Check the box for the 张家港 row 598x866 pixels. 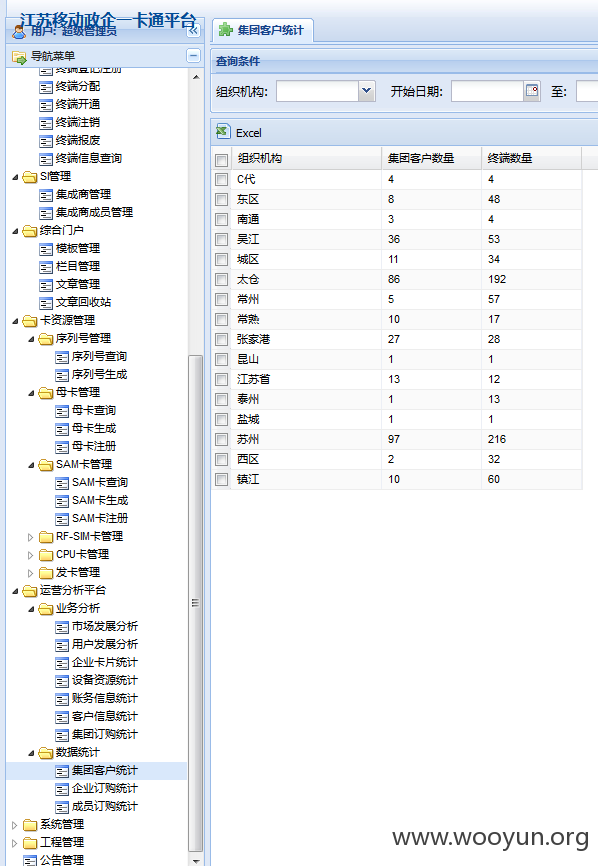[221, 340]
